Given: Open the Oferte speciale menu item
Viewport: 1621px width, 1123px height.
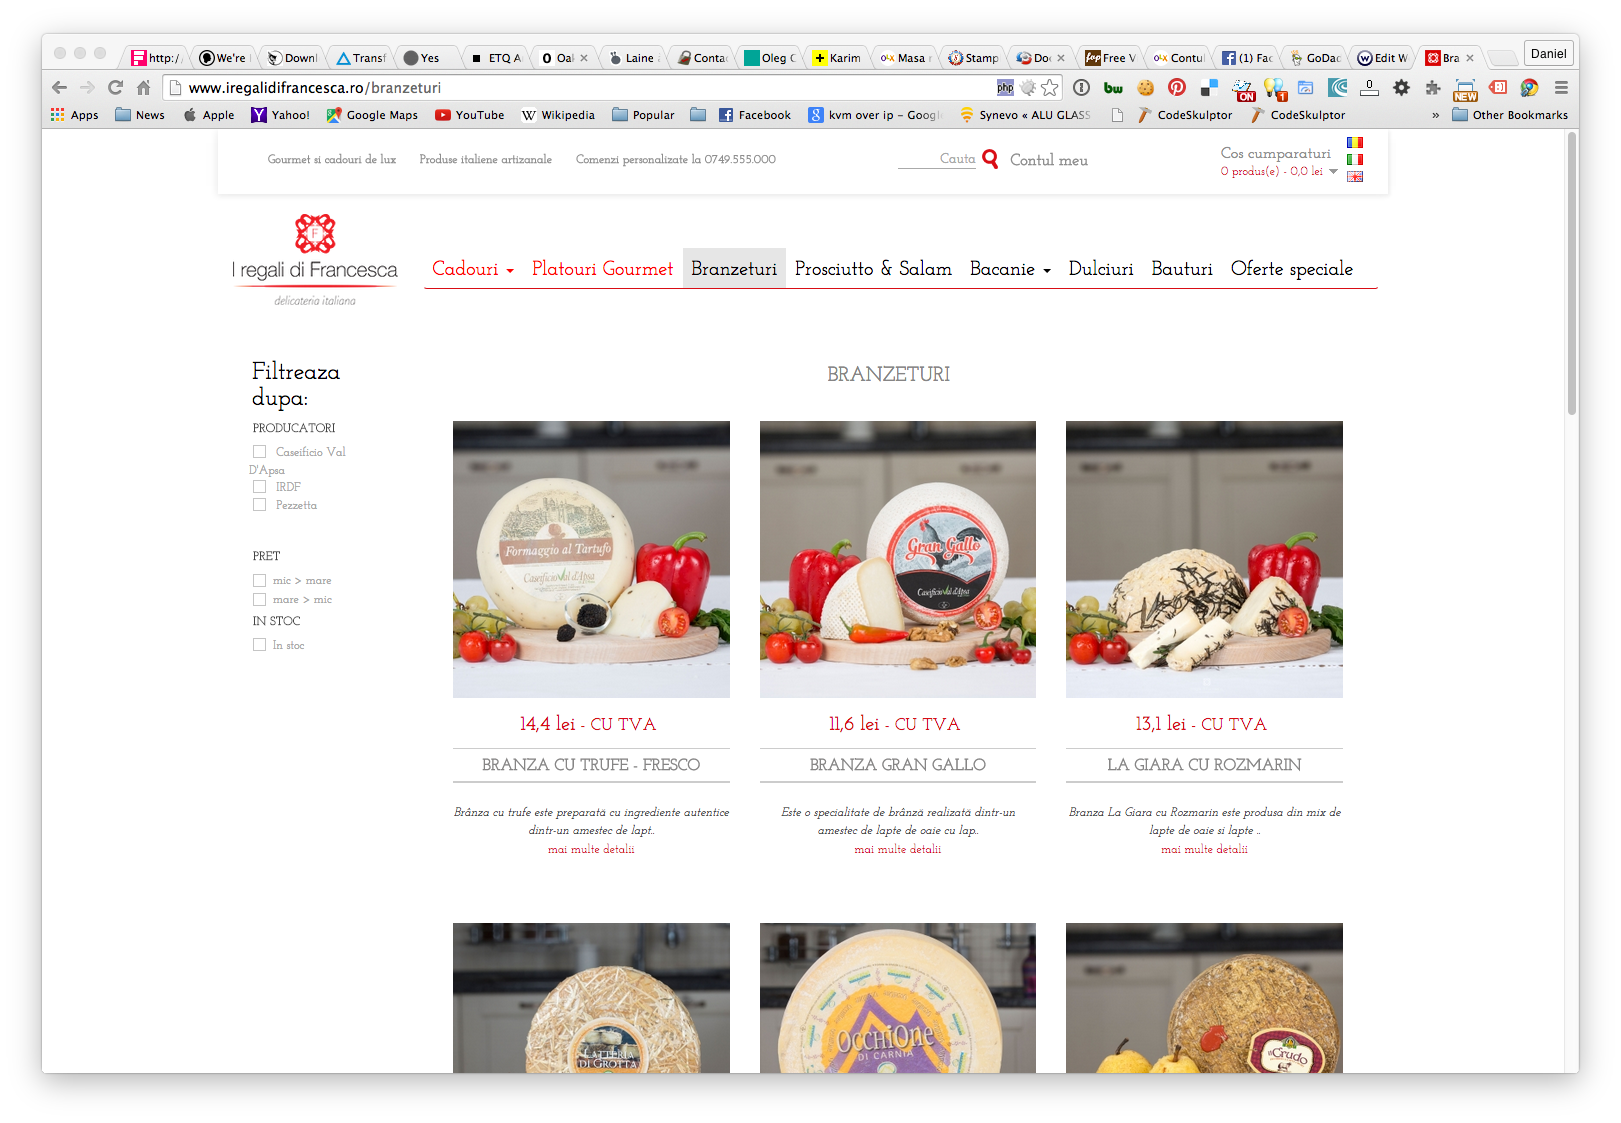Looking at the screenshot, I should 1292,269.
